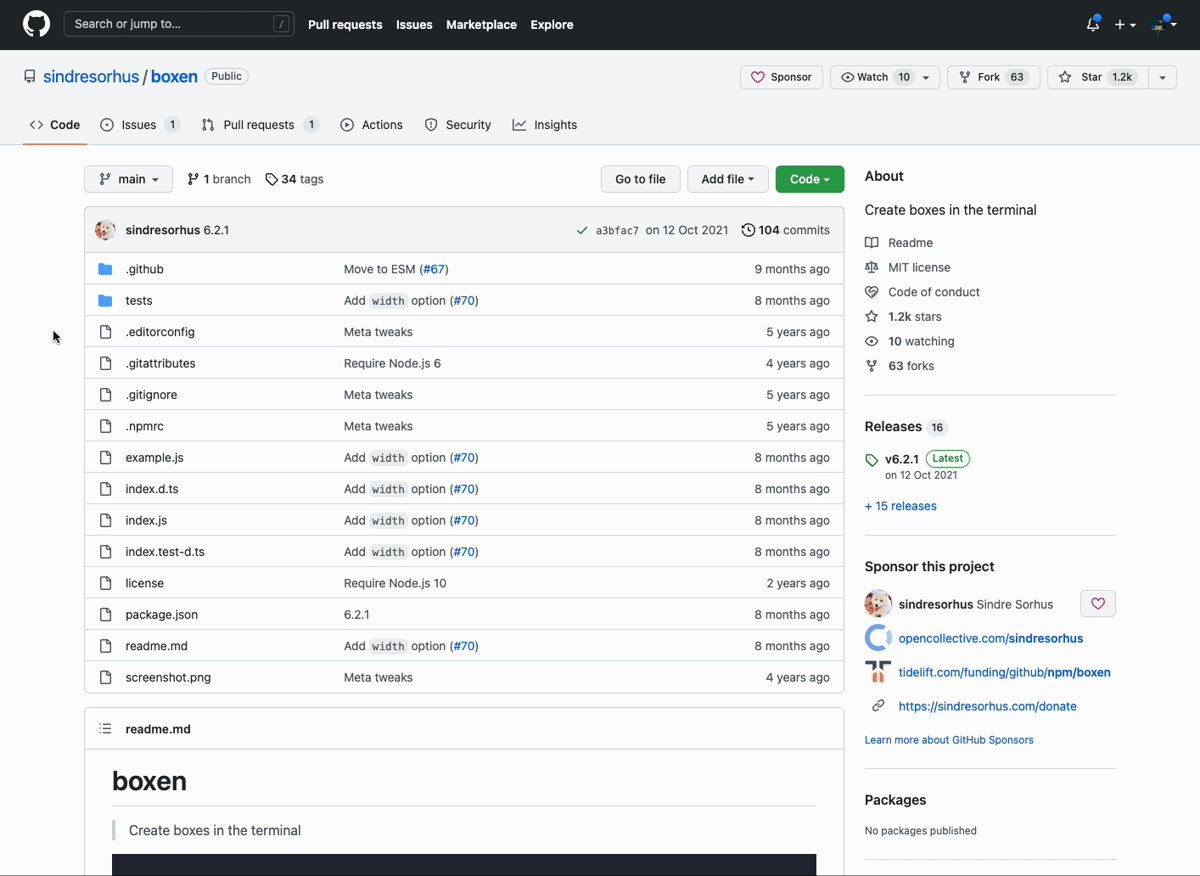Star the repository

click(1097, 77)
